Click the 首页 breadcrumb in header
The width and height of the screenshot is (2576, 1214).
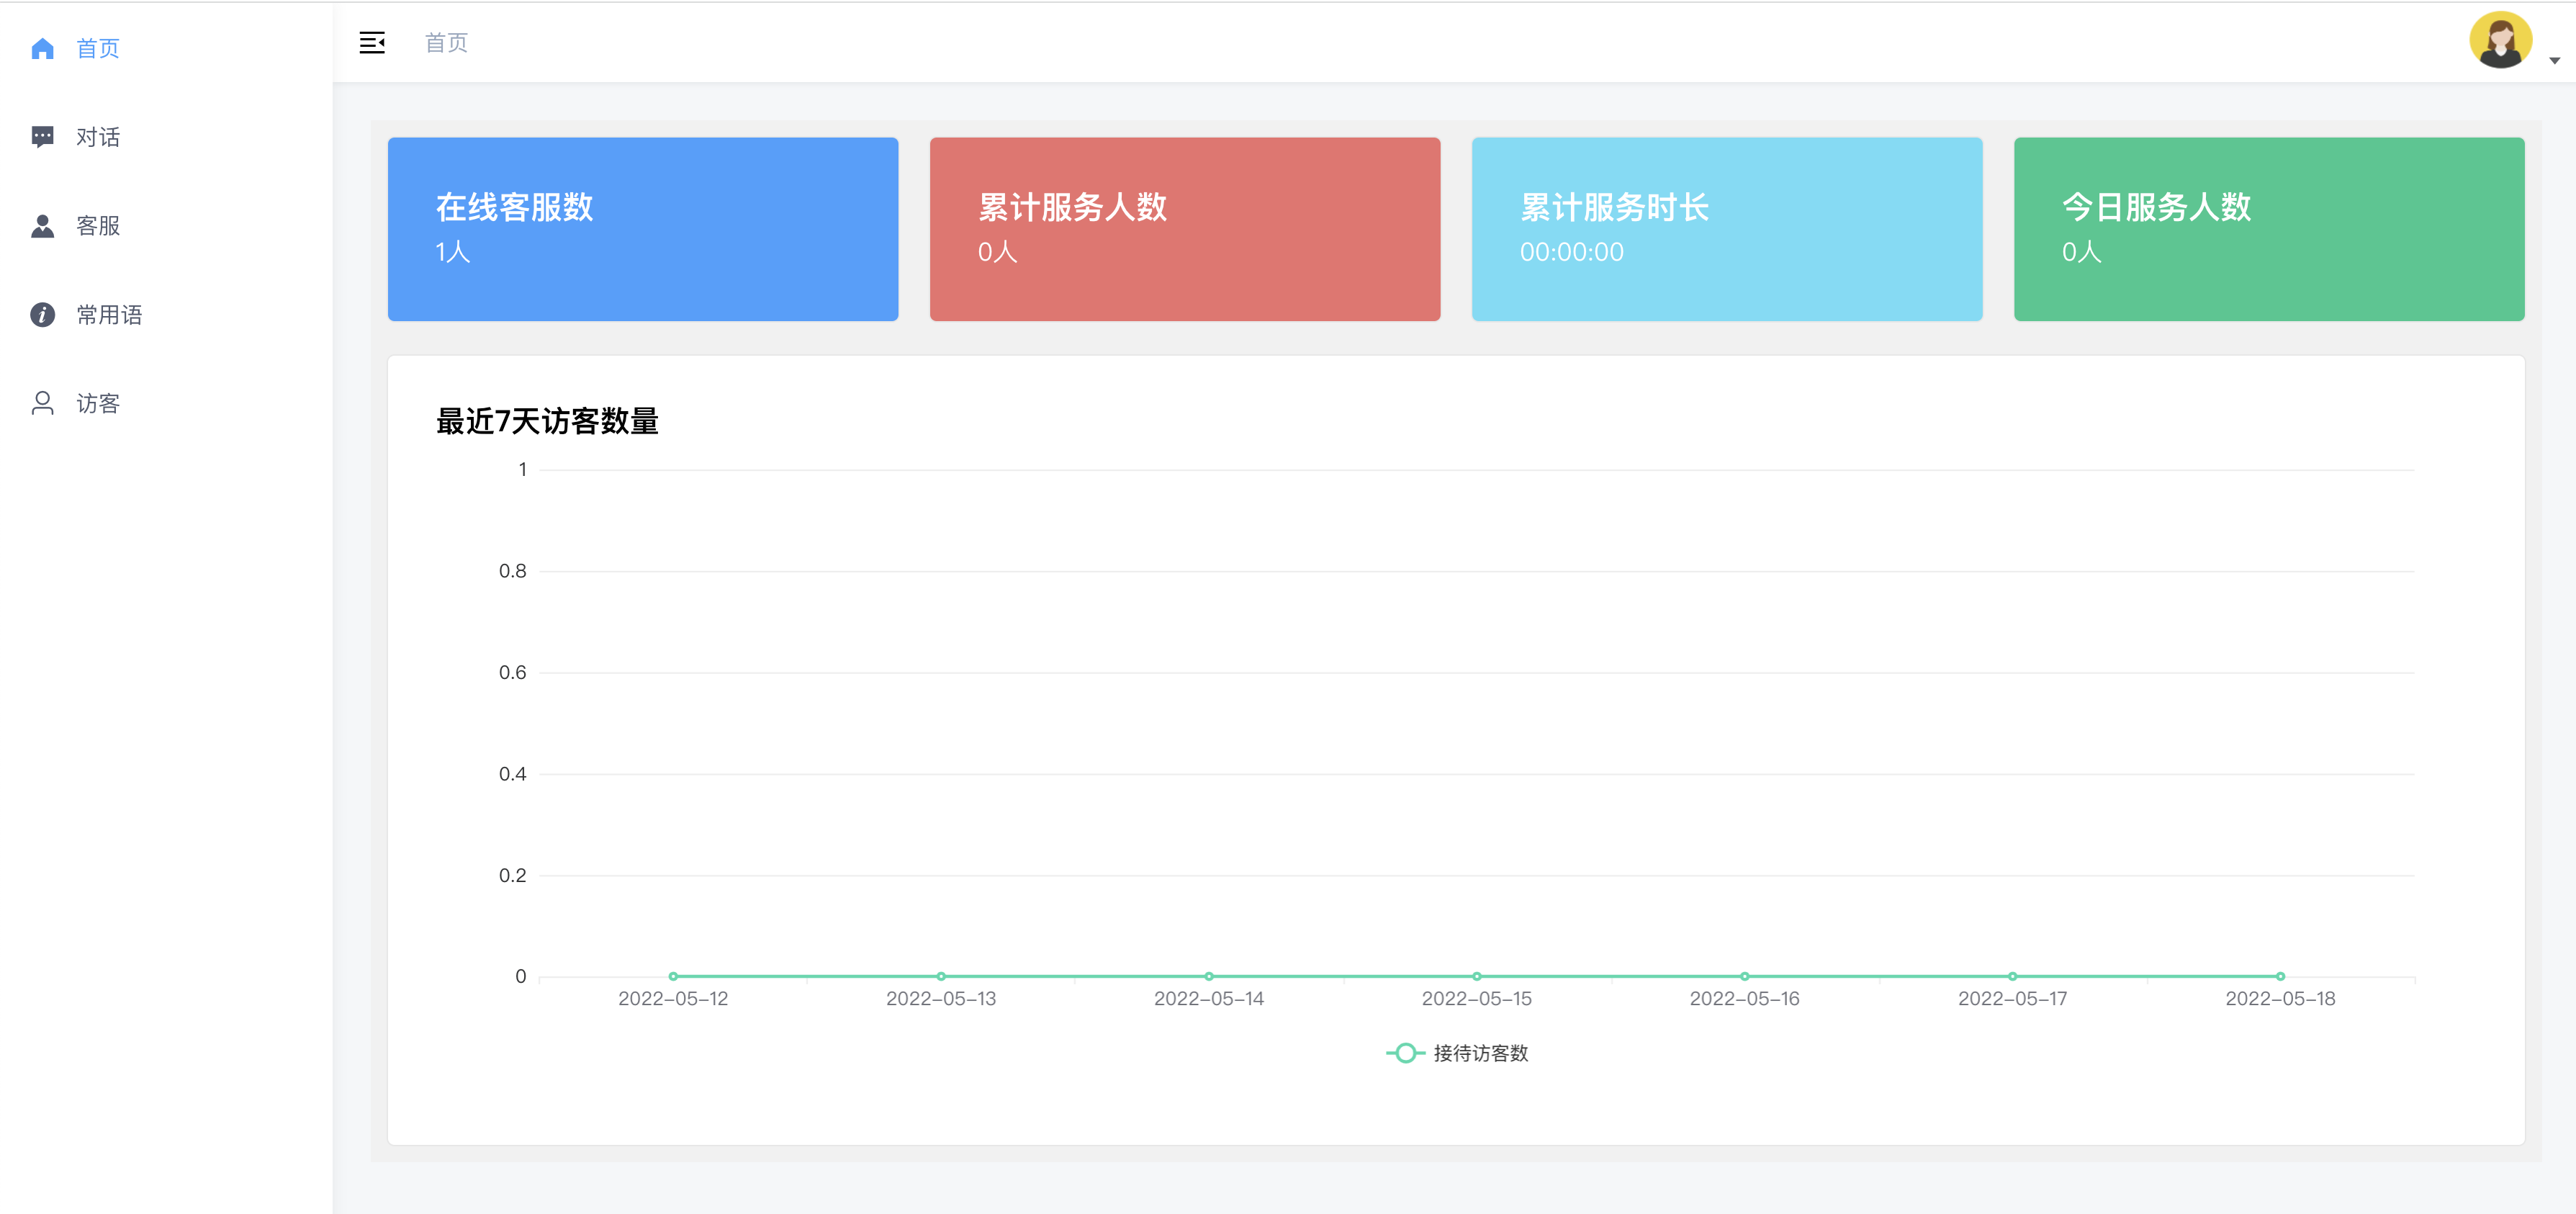click(x=446, y=43)
